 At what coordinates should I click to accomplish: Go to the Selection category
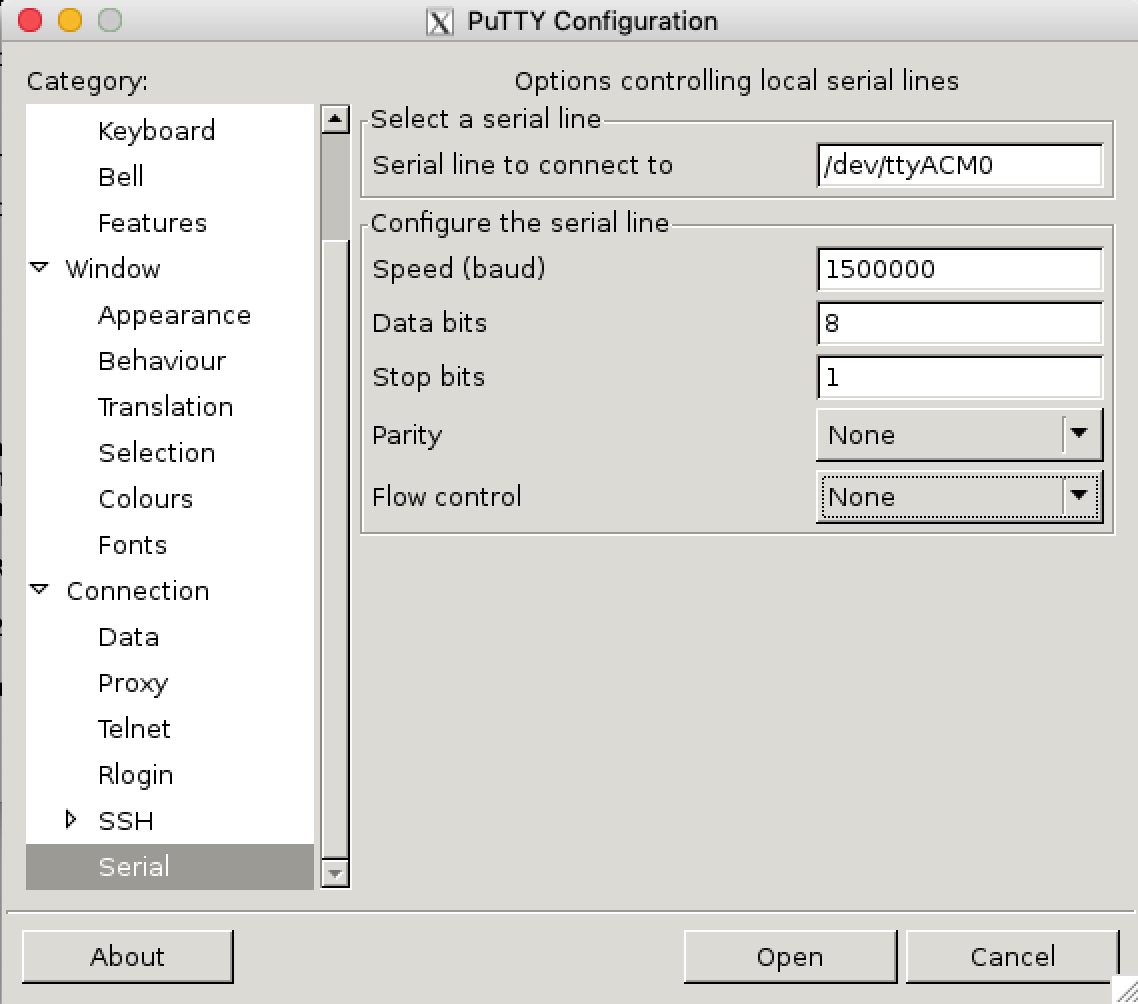coord(157,453)
